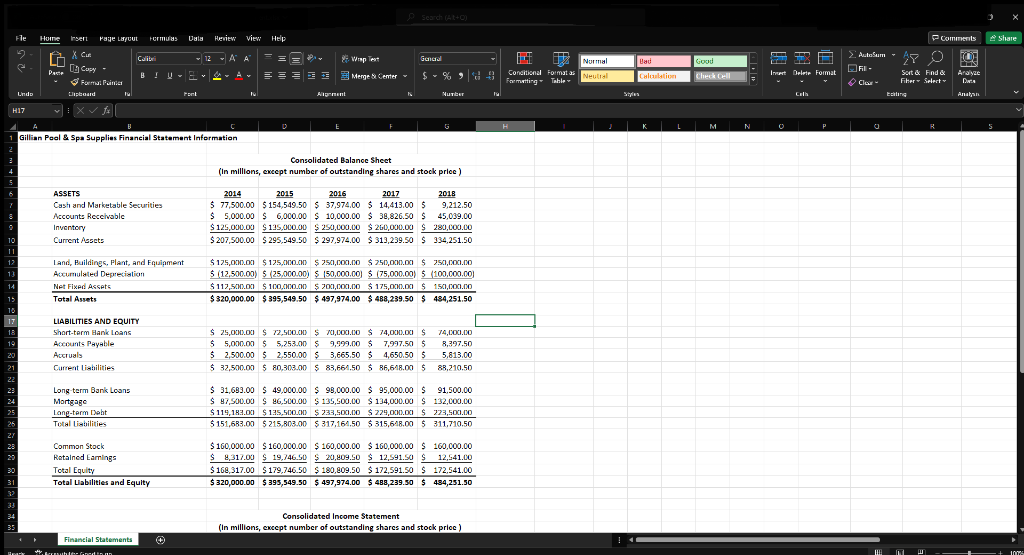This screenshot has width=1024, height=555.
Task: Expand the General number format dropdown
Action: 492,59
